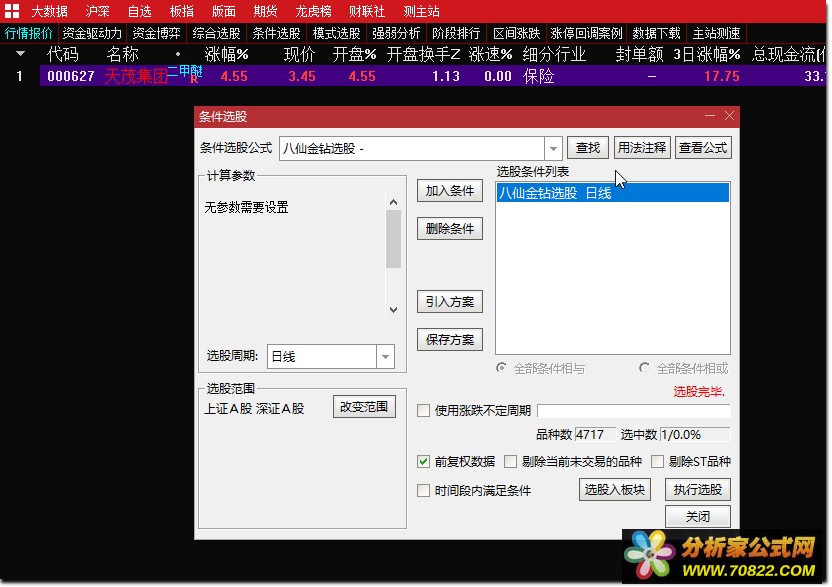This screenshot has width=832, height=587.
Task: Open the 版面 menu
Action: pos(223,11)
